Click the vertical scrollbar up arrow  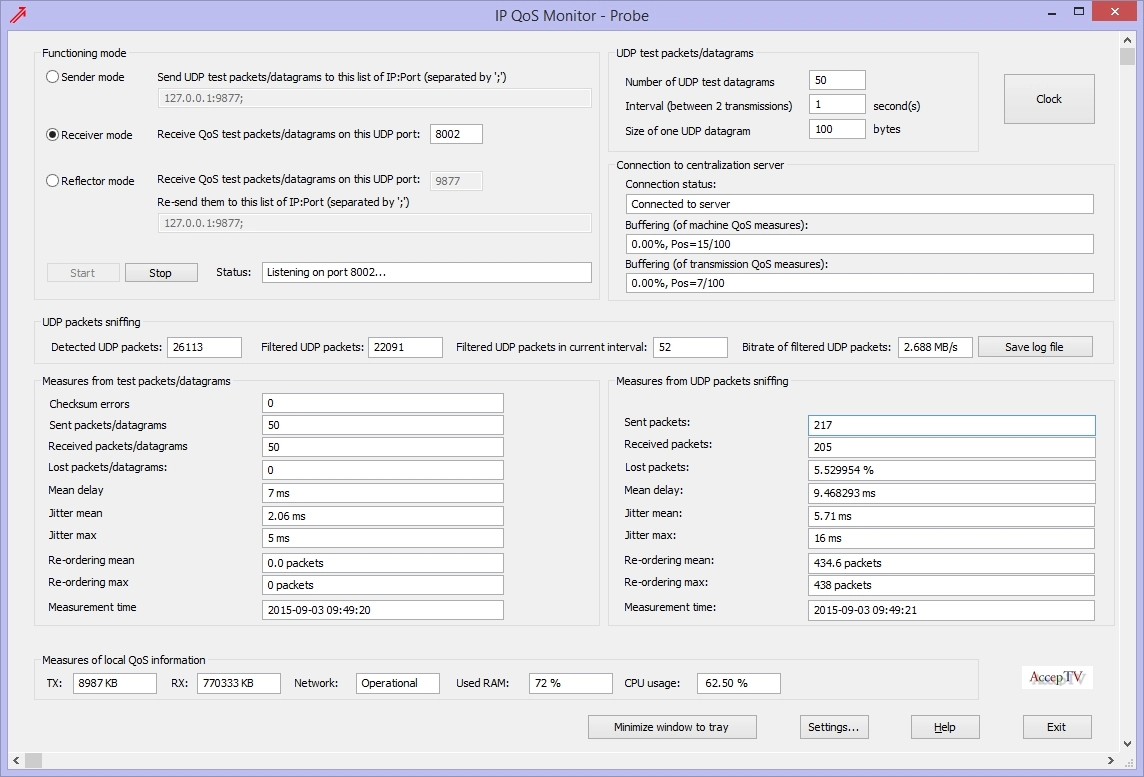1128,39
